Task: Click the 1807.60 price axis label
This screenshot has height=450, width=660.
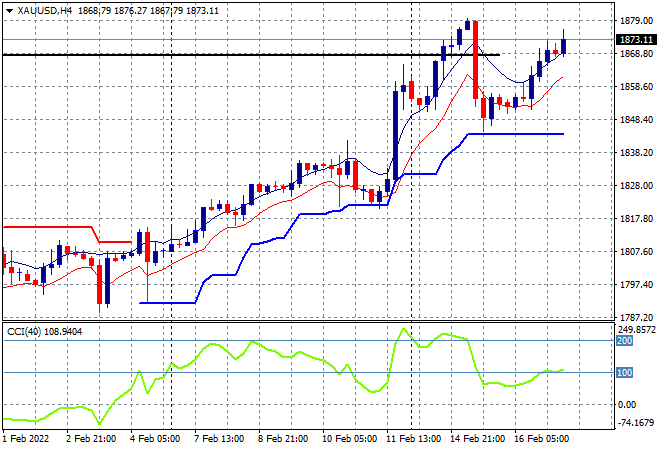Action: coord(636,252)
